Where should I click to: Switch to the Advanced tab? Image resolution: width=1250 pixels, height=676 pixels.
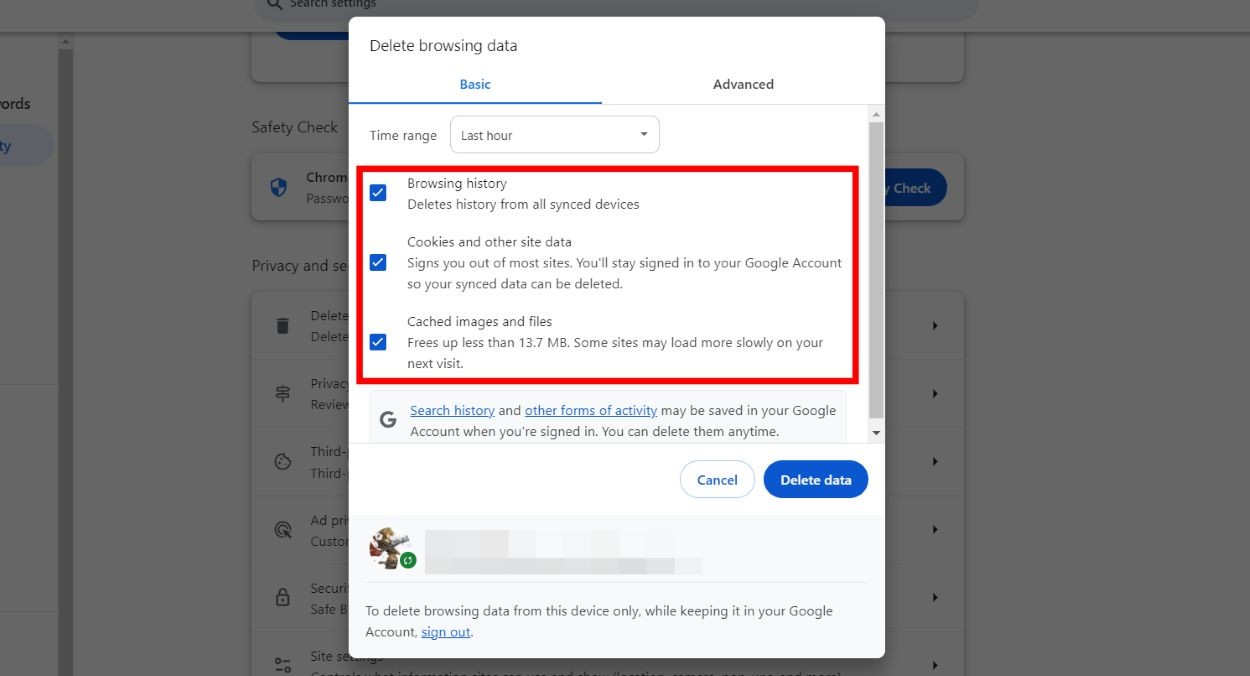click(x=743, y=84)
